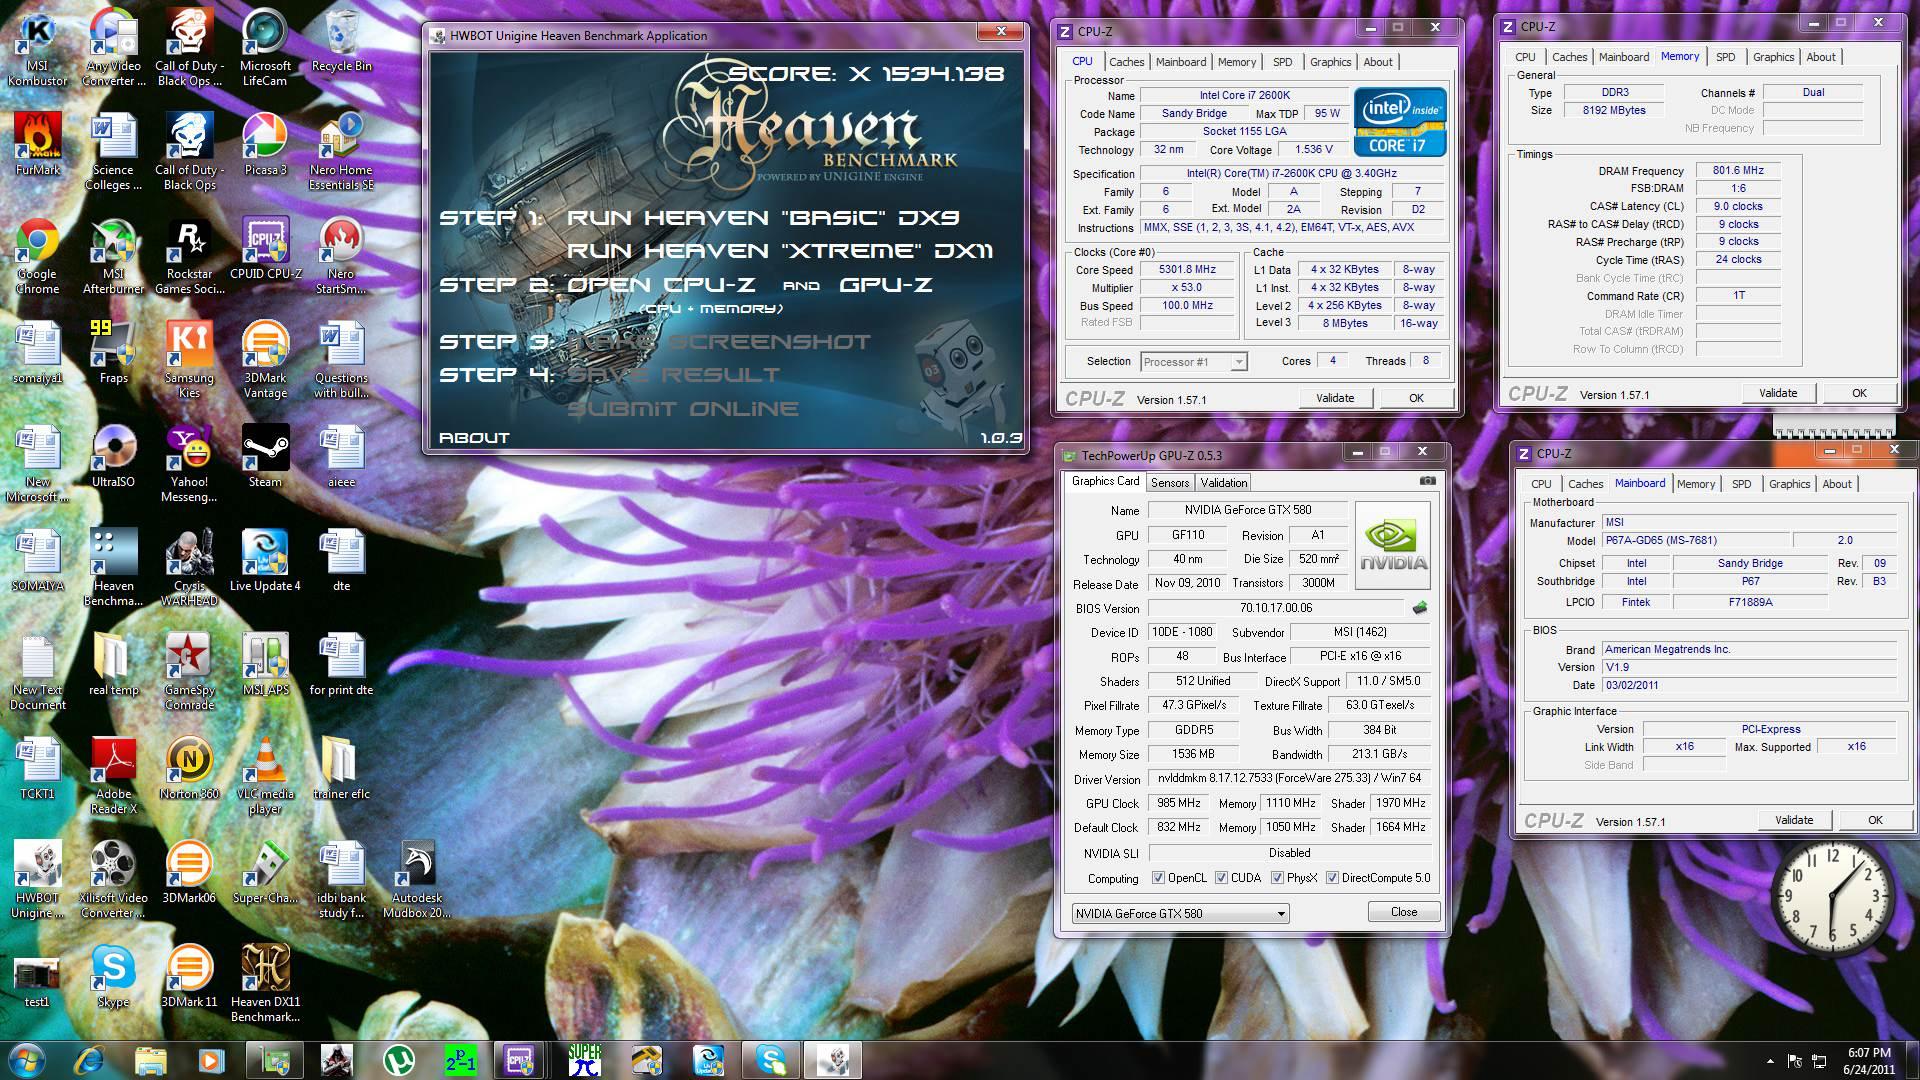
Task: Open Norton 360 desktop shortcut
Action: (x=189, y=769)
